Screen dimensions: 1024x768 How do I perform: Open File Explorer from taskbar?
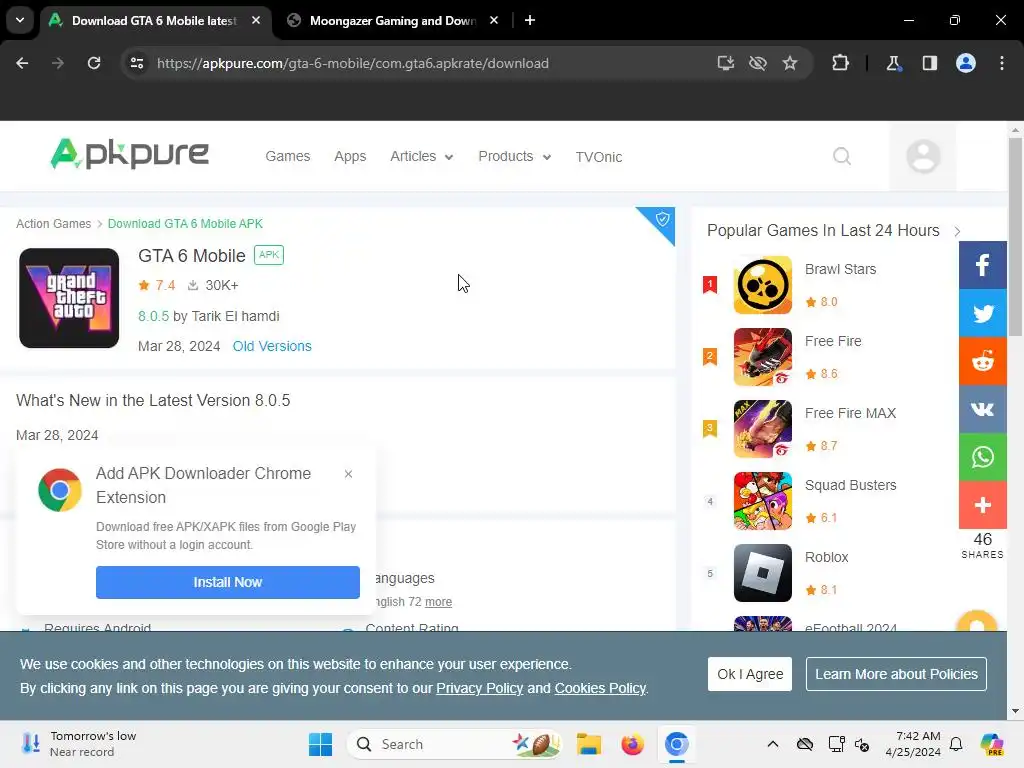coord(588,744)
